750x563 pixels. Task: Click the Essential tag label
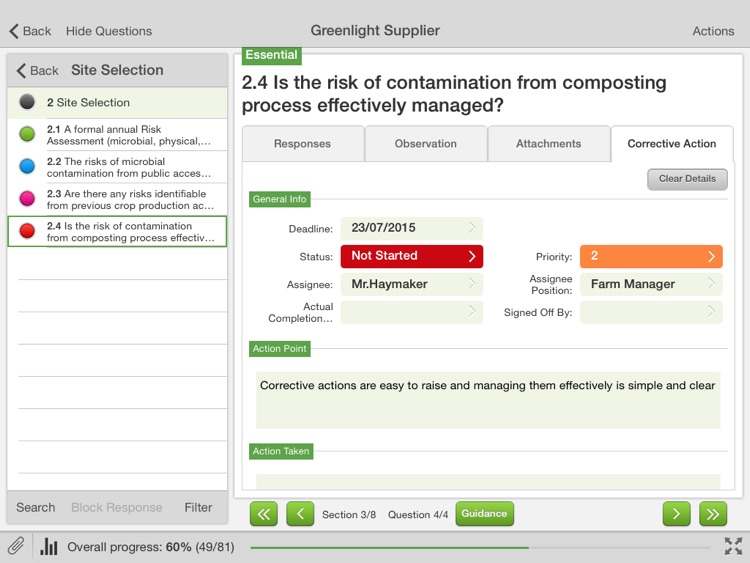pos(272,55)
